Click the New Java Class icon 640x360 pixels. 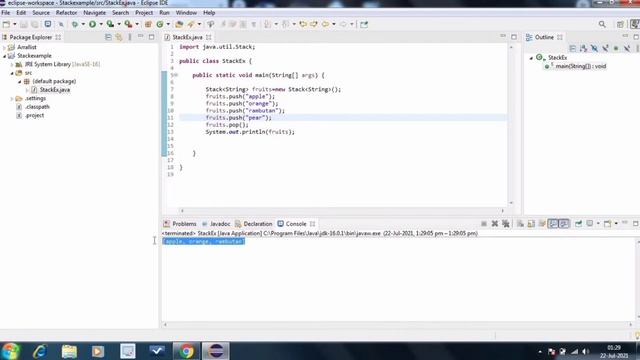click(x=160, y=24)
